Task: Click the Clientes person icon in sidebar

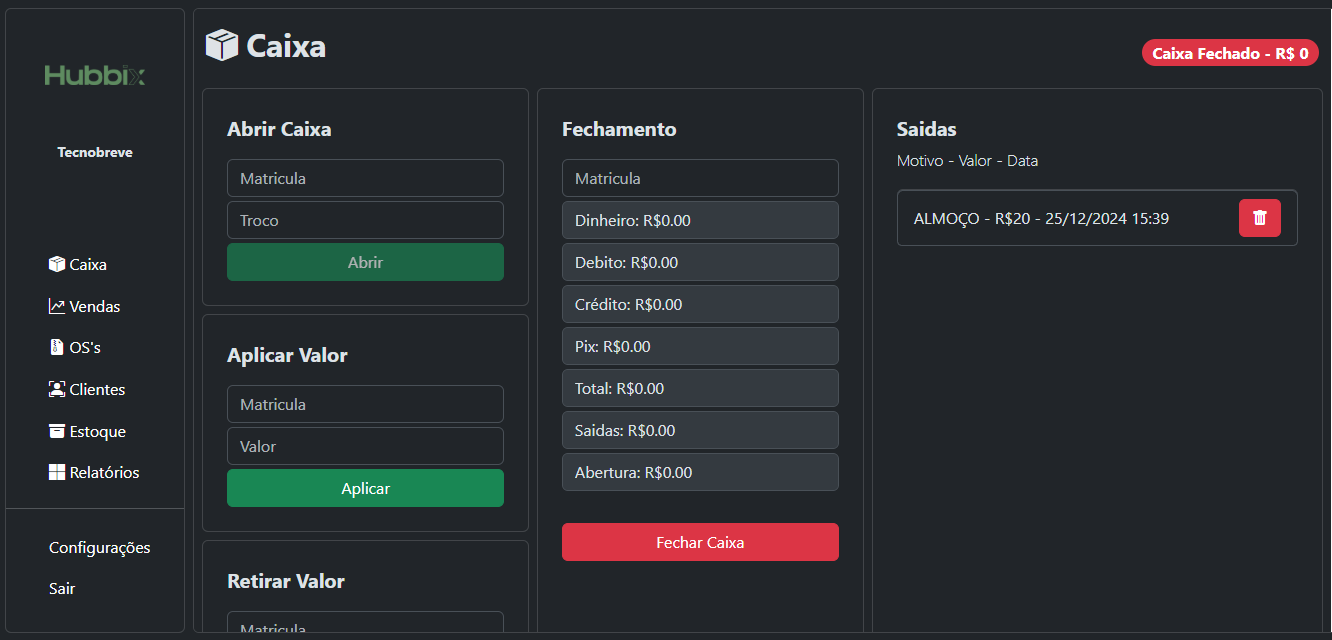Action: coord(57,389)
